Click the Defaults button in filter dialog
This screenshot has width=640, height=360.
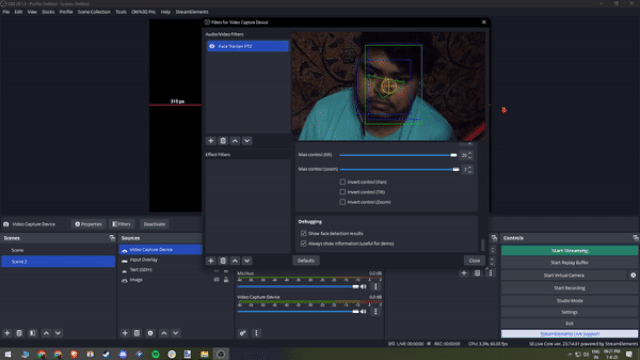point(306,260)
